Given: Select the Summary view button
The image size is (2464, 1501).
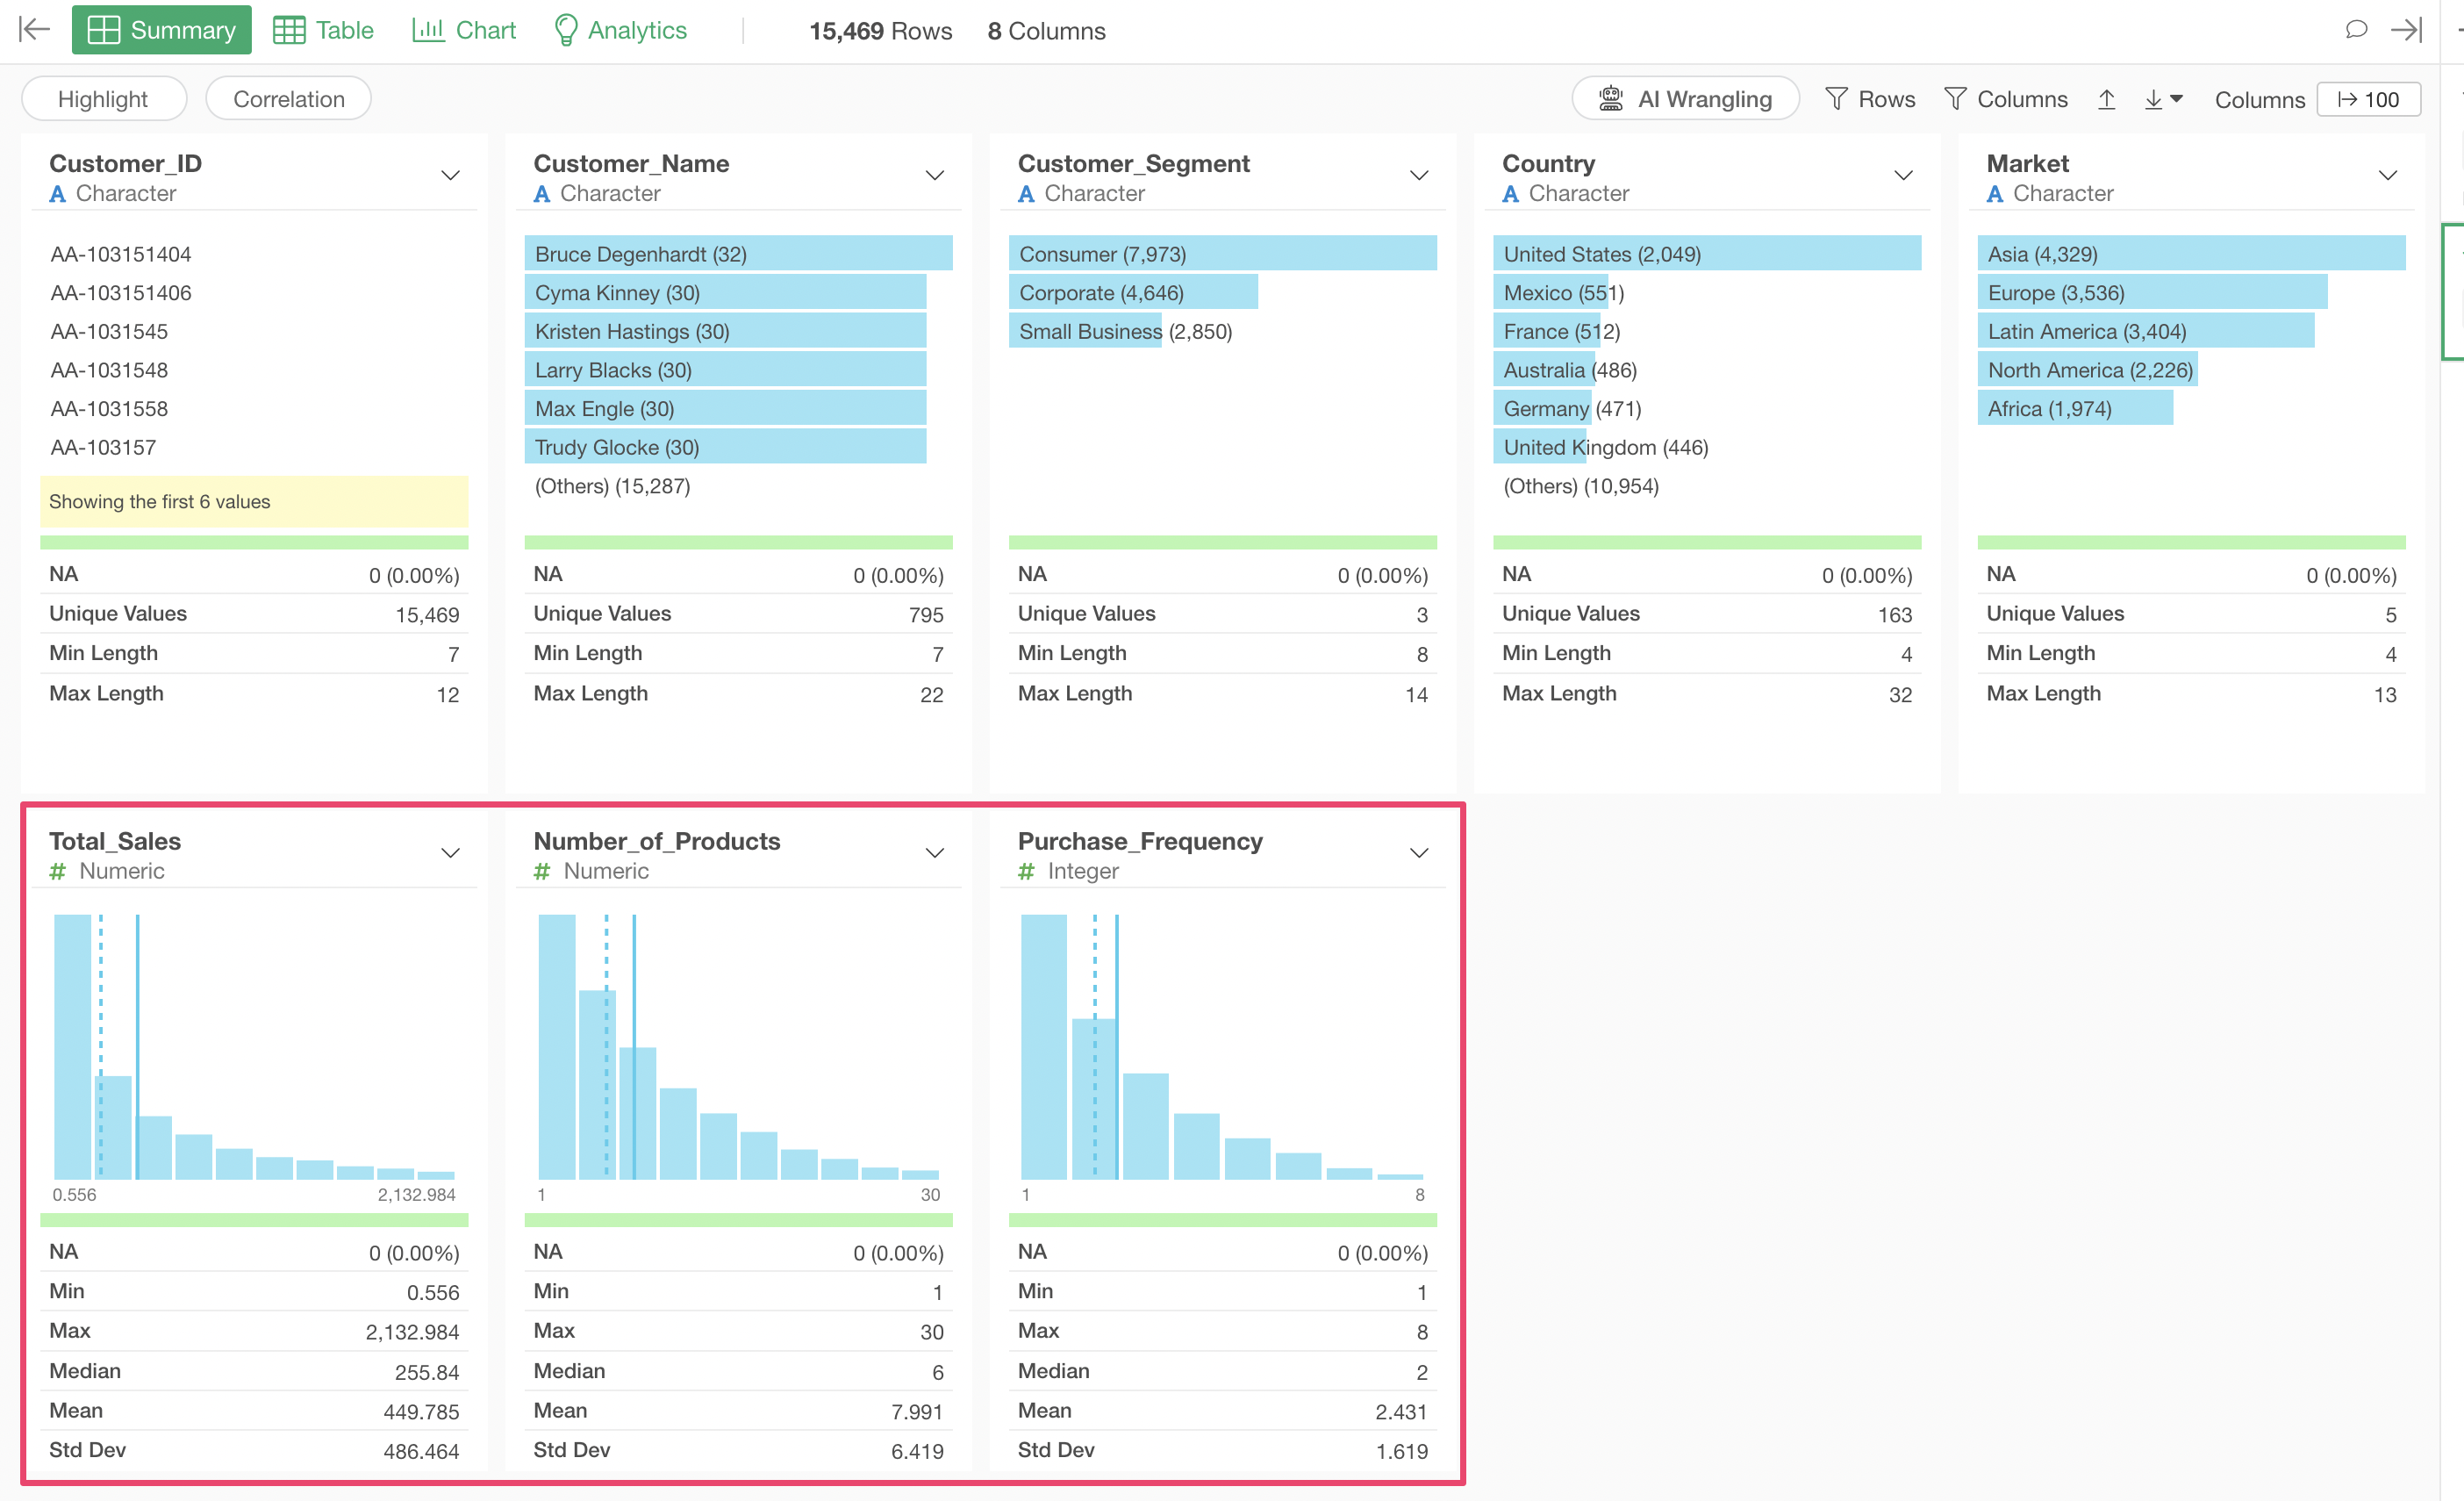Looking at the screenshot, I should [161, 30].
